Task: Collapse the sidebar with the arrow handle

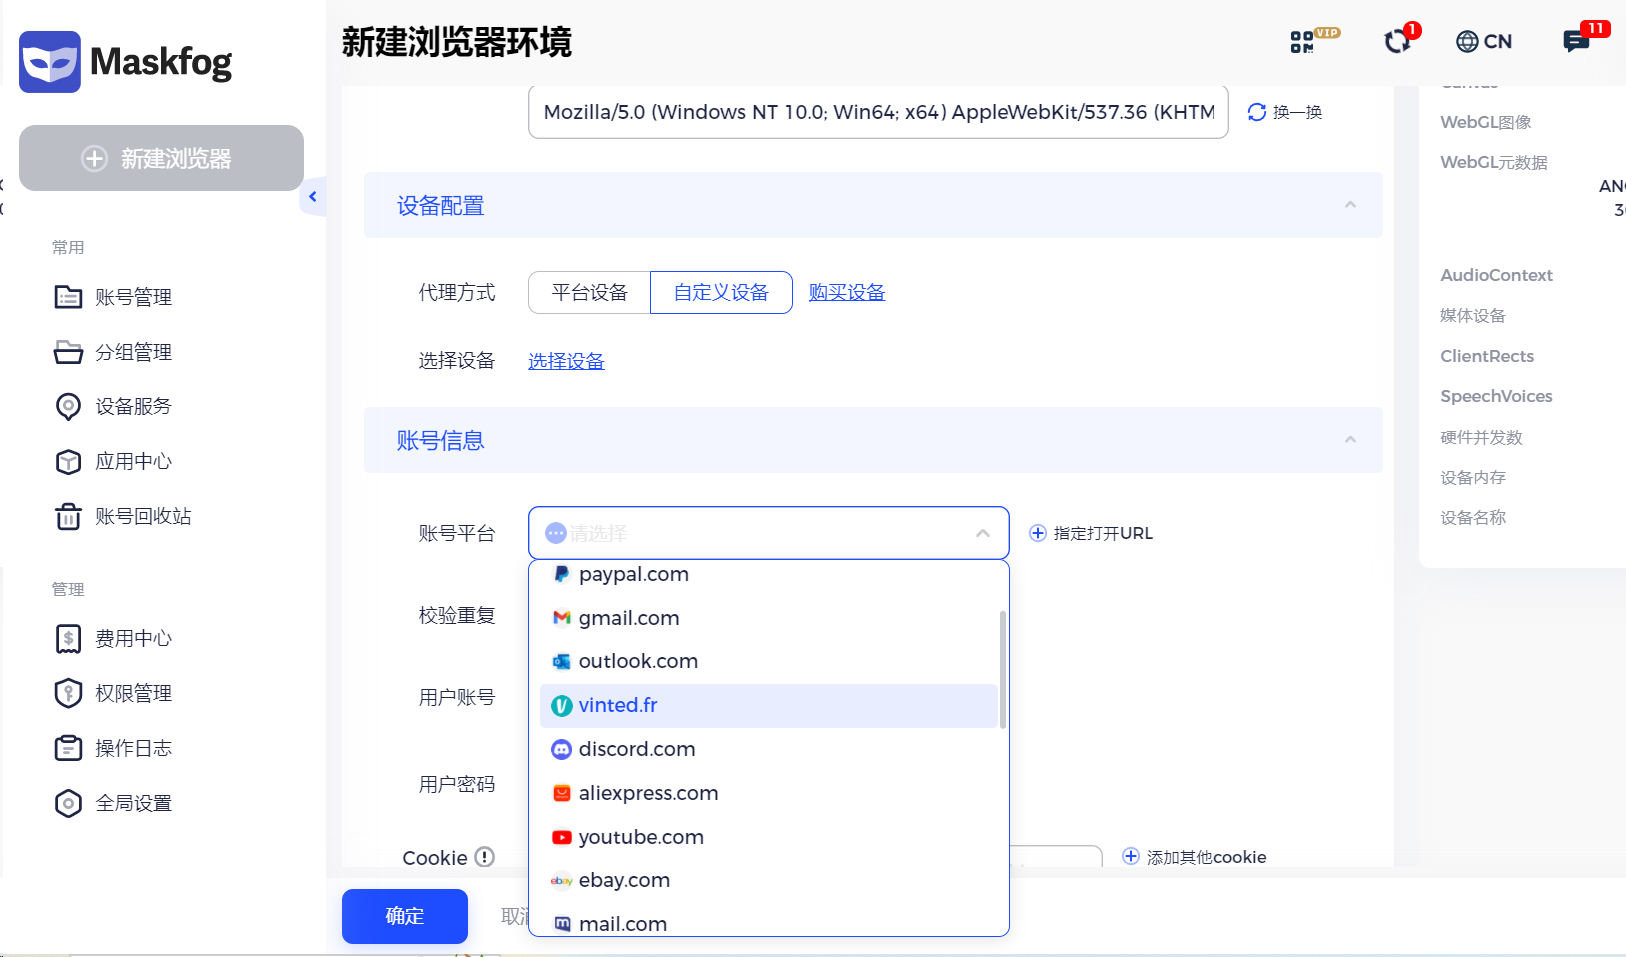Action: point(313,197)
